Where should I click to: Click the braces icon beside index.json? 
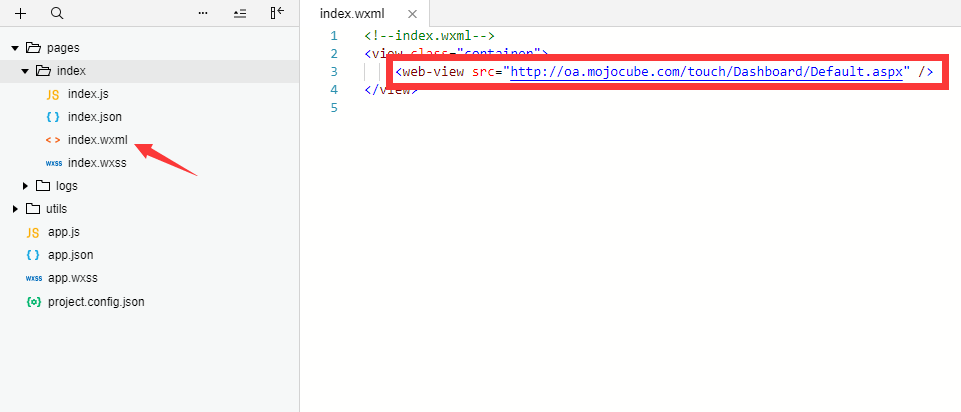pyautogui.click(x=53, y=117)
